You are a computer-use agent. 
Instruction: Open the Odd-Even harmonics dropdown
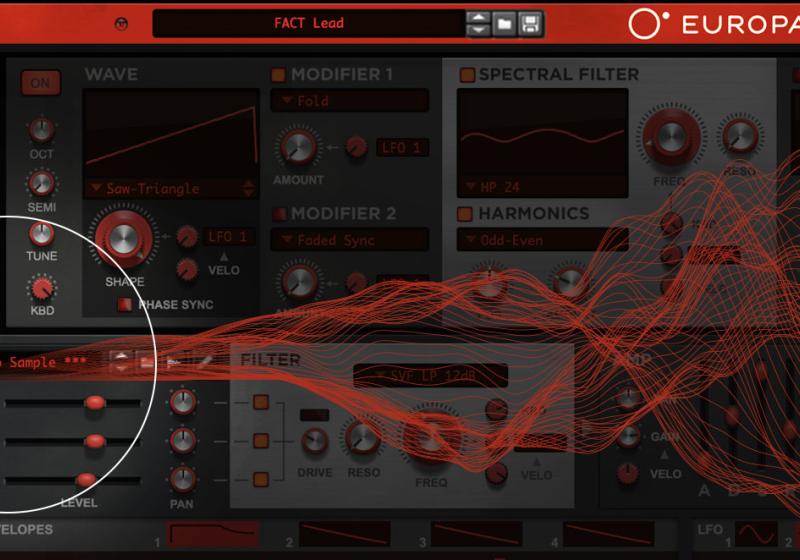tap(542, 240)
